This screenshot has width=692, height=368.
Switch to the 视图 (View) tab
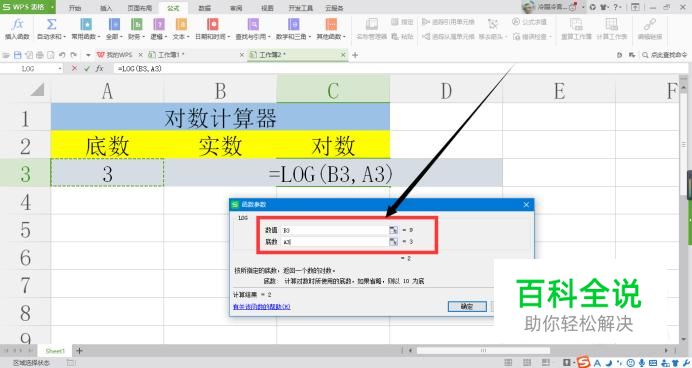click(267, 8)
